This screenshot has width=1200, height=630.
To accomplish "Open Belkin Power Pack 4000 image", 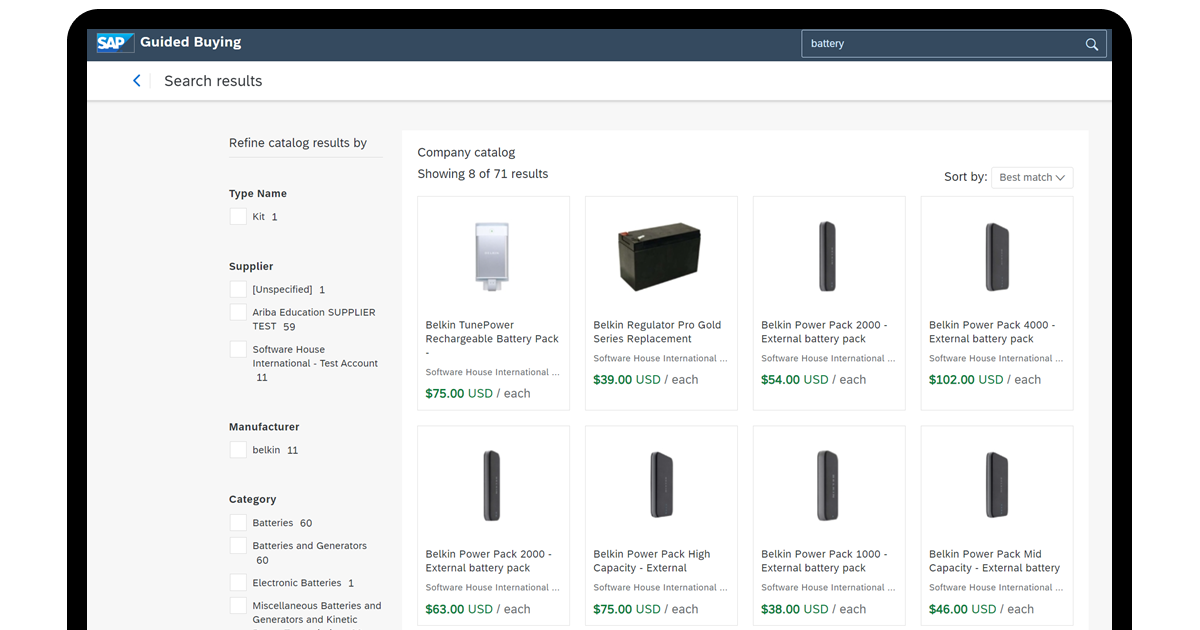I will [x=996, y=257].
